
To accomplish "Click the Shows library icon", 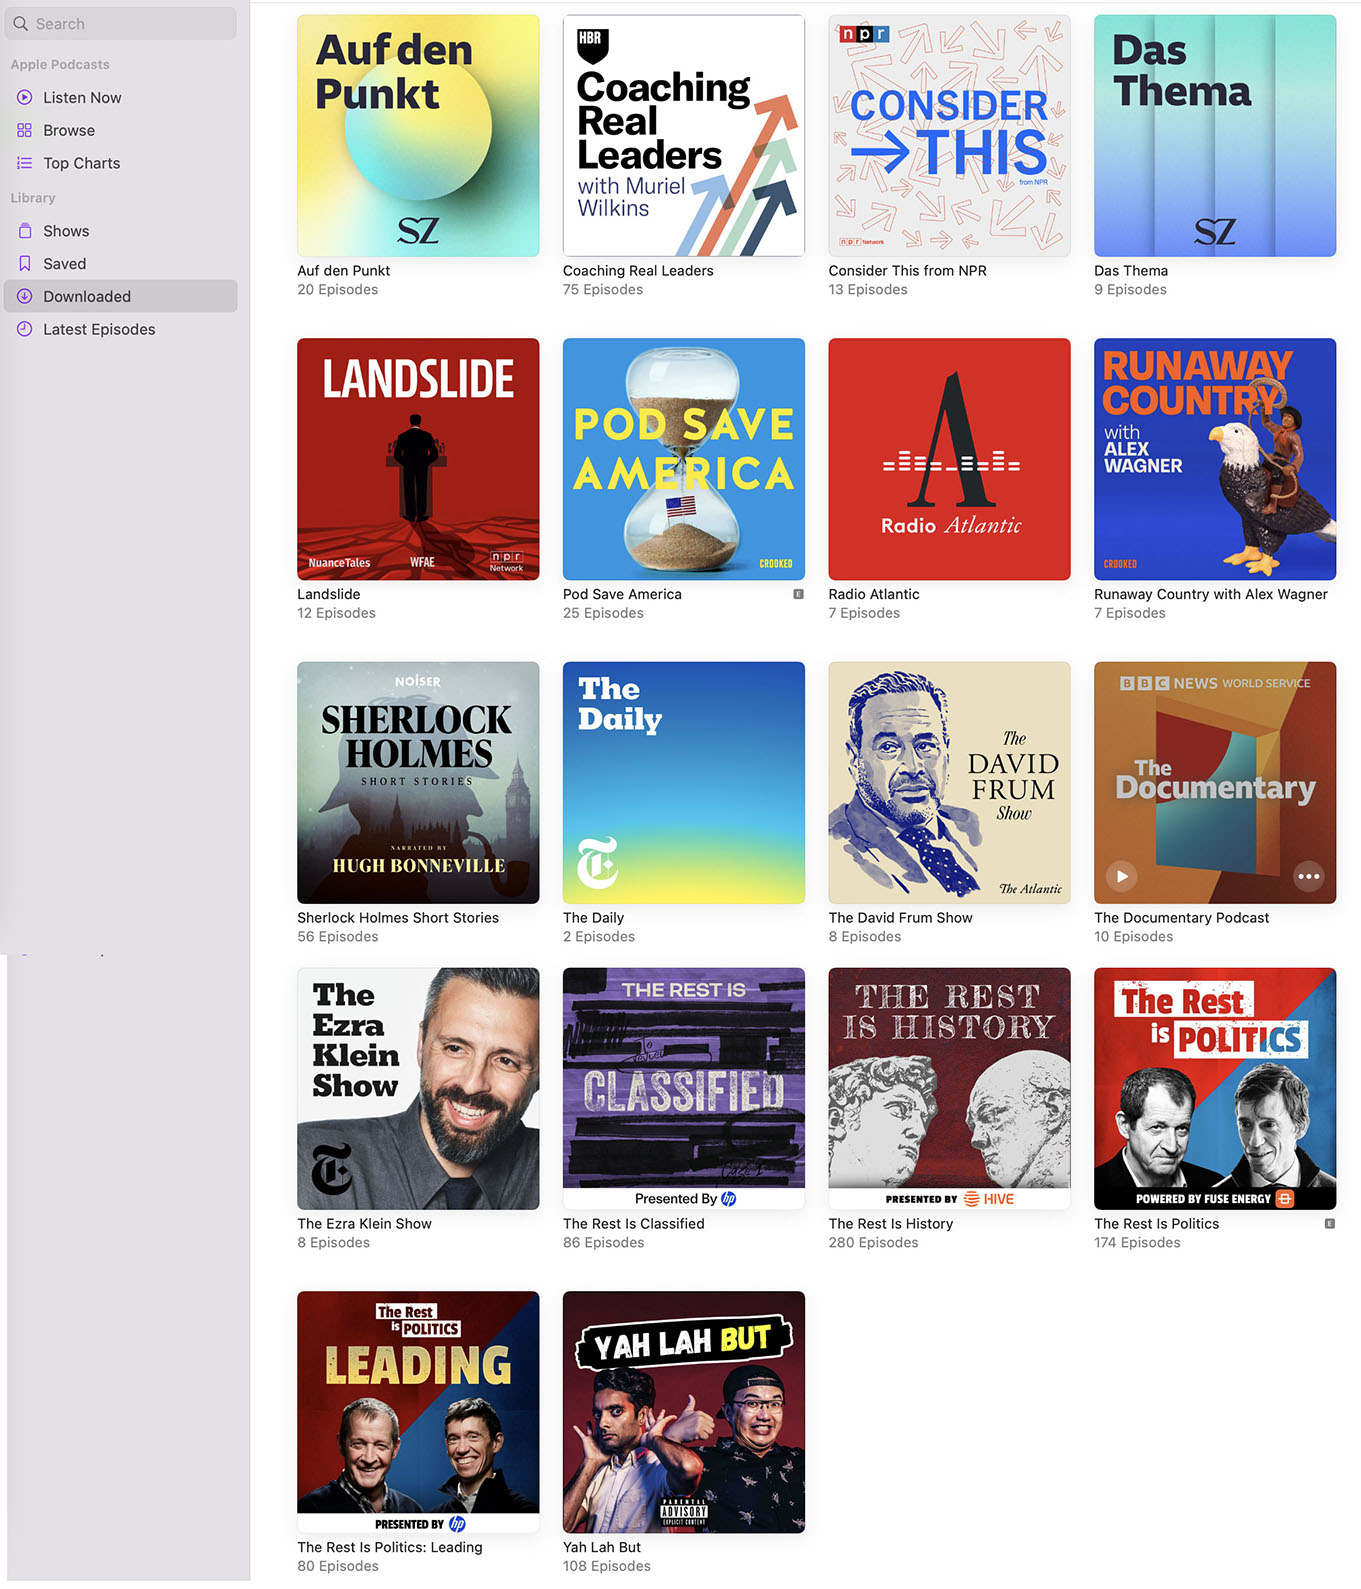I will click(25, 231).
